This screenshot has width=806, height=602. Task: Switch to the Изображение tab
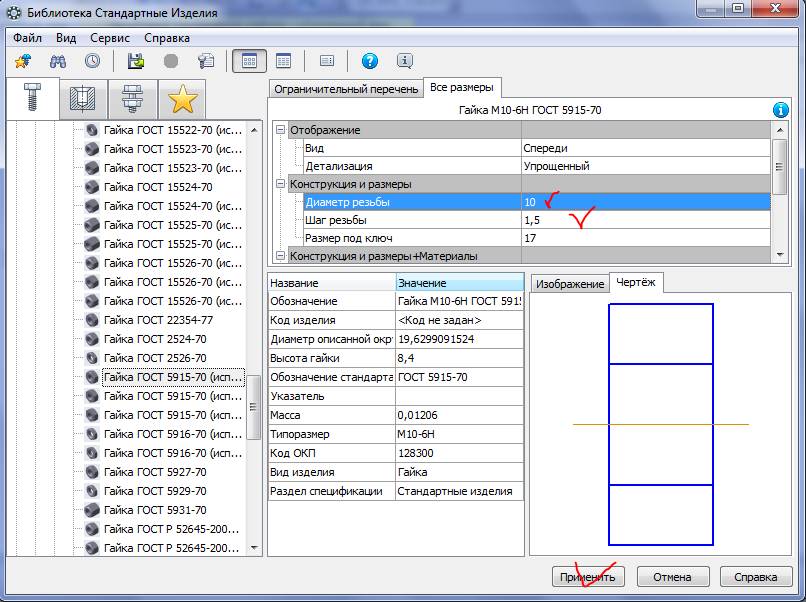coord(570,284)
